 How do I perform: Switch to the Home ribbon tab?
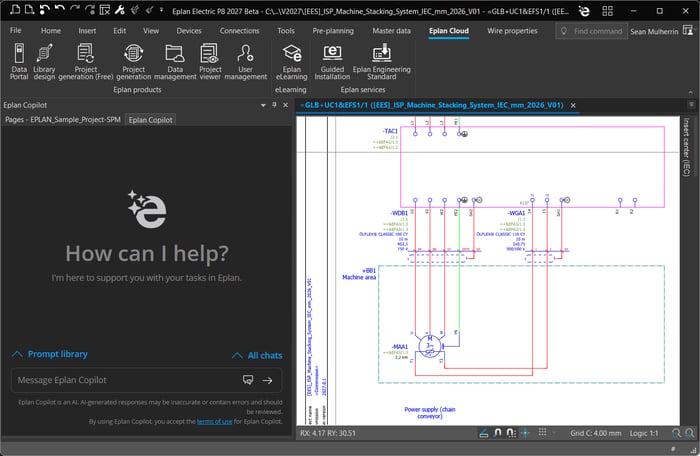(x=51, y=31)
